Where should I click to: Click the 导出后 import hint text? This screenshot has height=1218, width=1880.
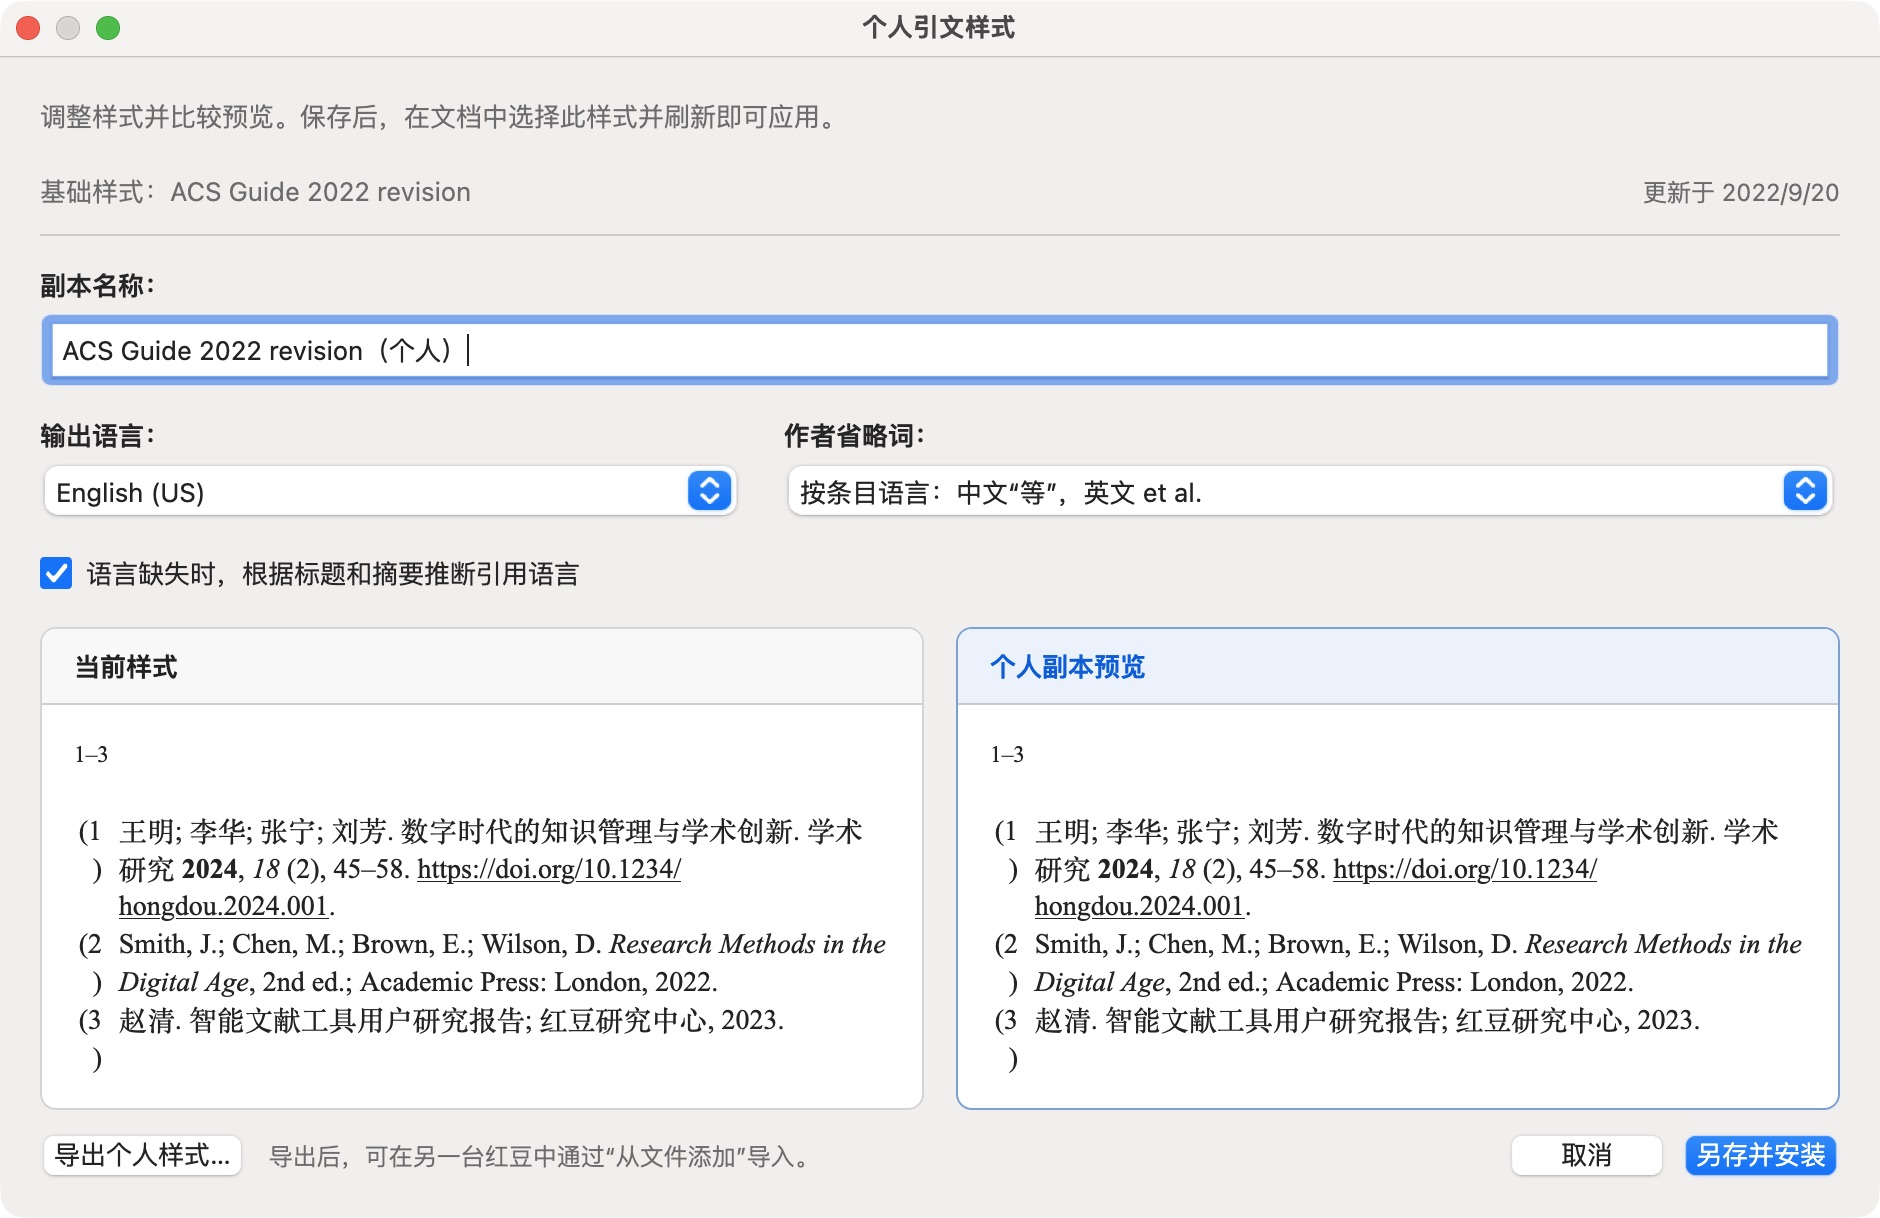(542, 1157)
